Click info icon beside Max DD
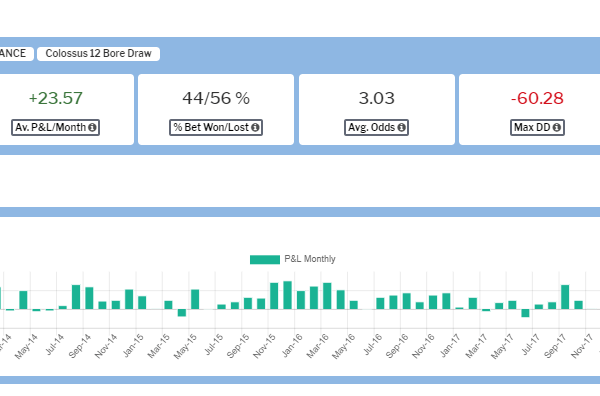 (557, 127)
